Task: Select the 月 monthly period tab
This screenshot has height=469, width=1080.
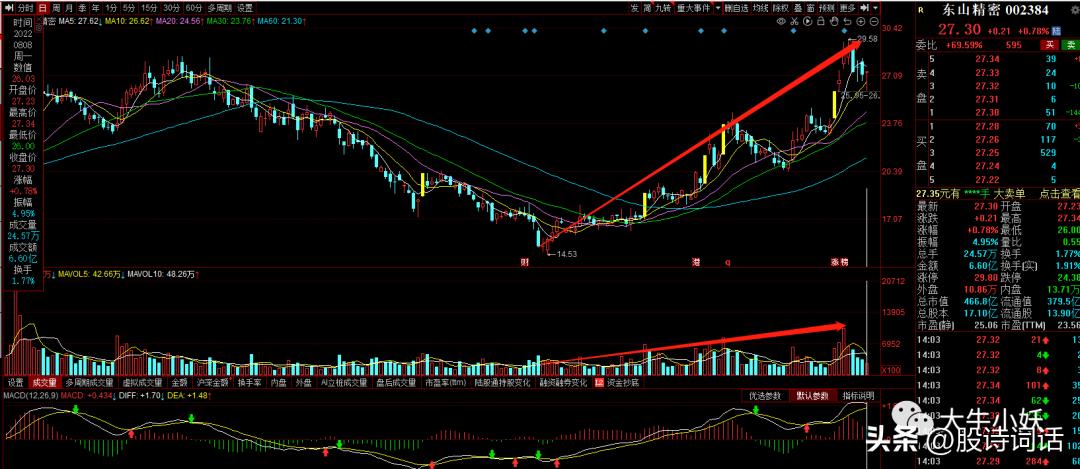Action: click(70, 8)
